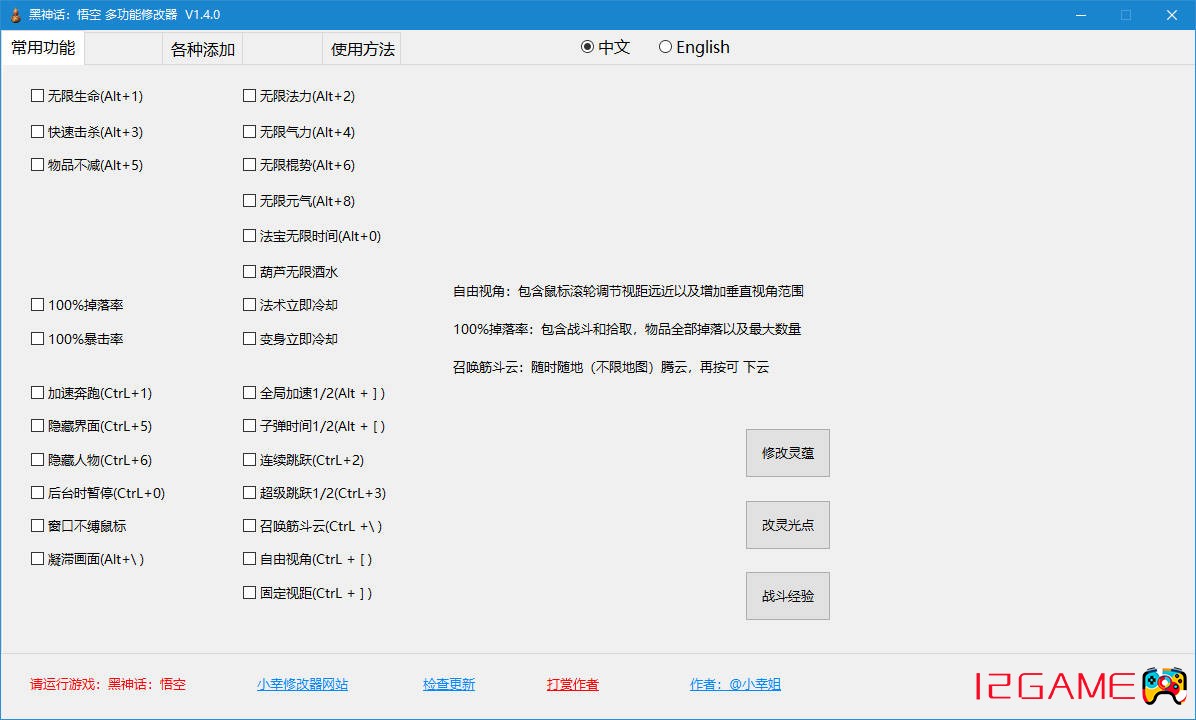Screen dimensions: 1196x720
Task: Toggle 窗口不绑鼠标 checkbox
Action: (x=37, y=525)
